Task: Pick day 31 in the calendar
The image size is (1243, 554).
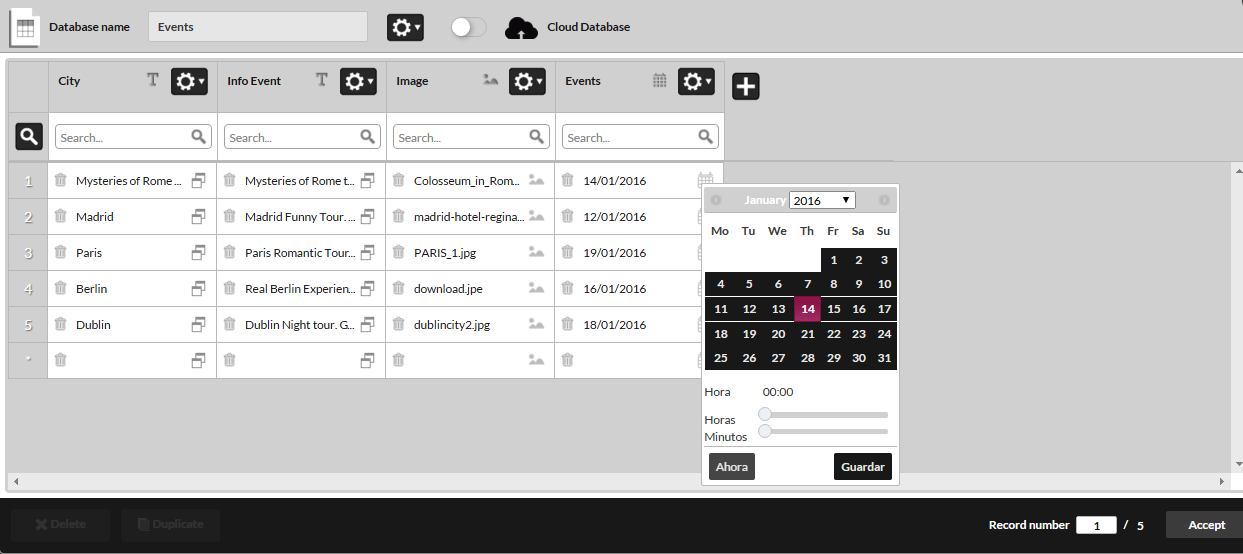Action: 884,358
